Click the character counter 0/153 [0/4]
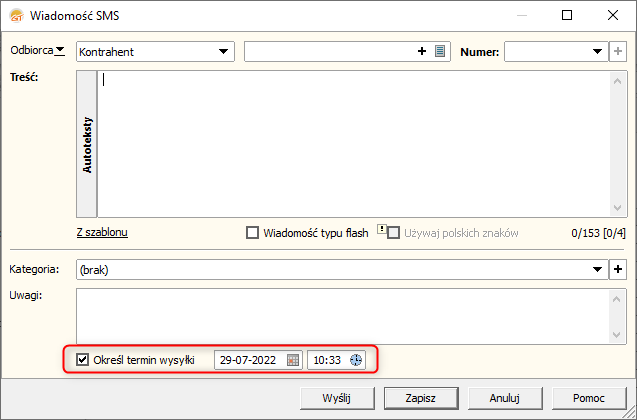The height and width of the screenshot is (420, 637). [x=598, y=233]
